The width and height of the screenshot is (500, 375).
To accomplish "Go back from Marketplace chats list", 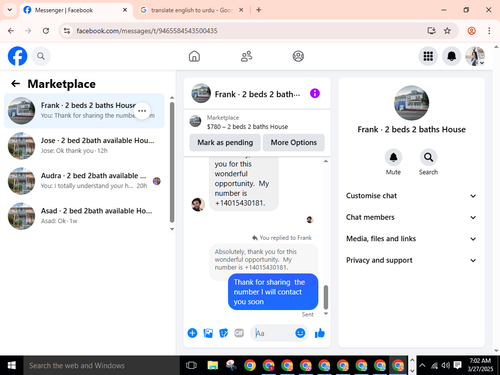I will click(16, 84).
